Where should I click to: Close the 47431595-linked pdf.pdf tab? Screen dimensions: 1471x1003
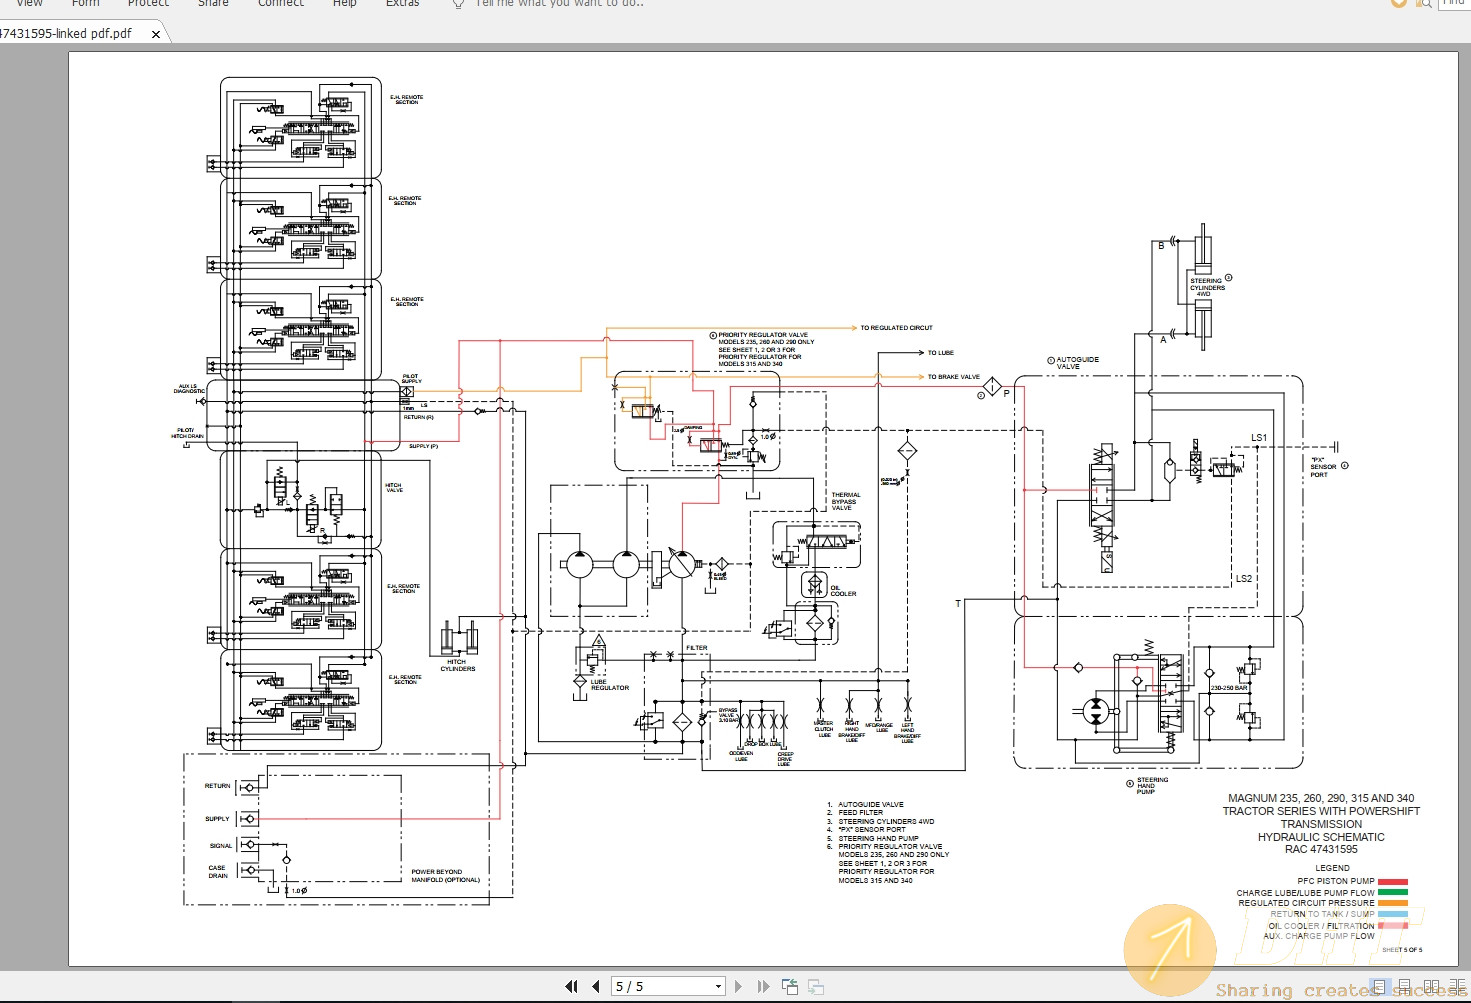(x=156, y=33)
